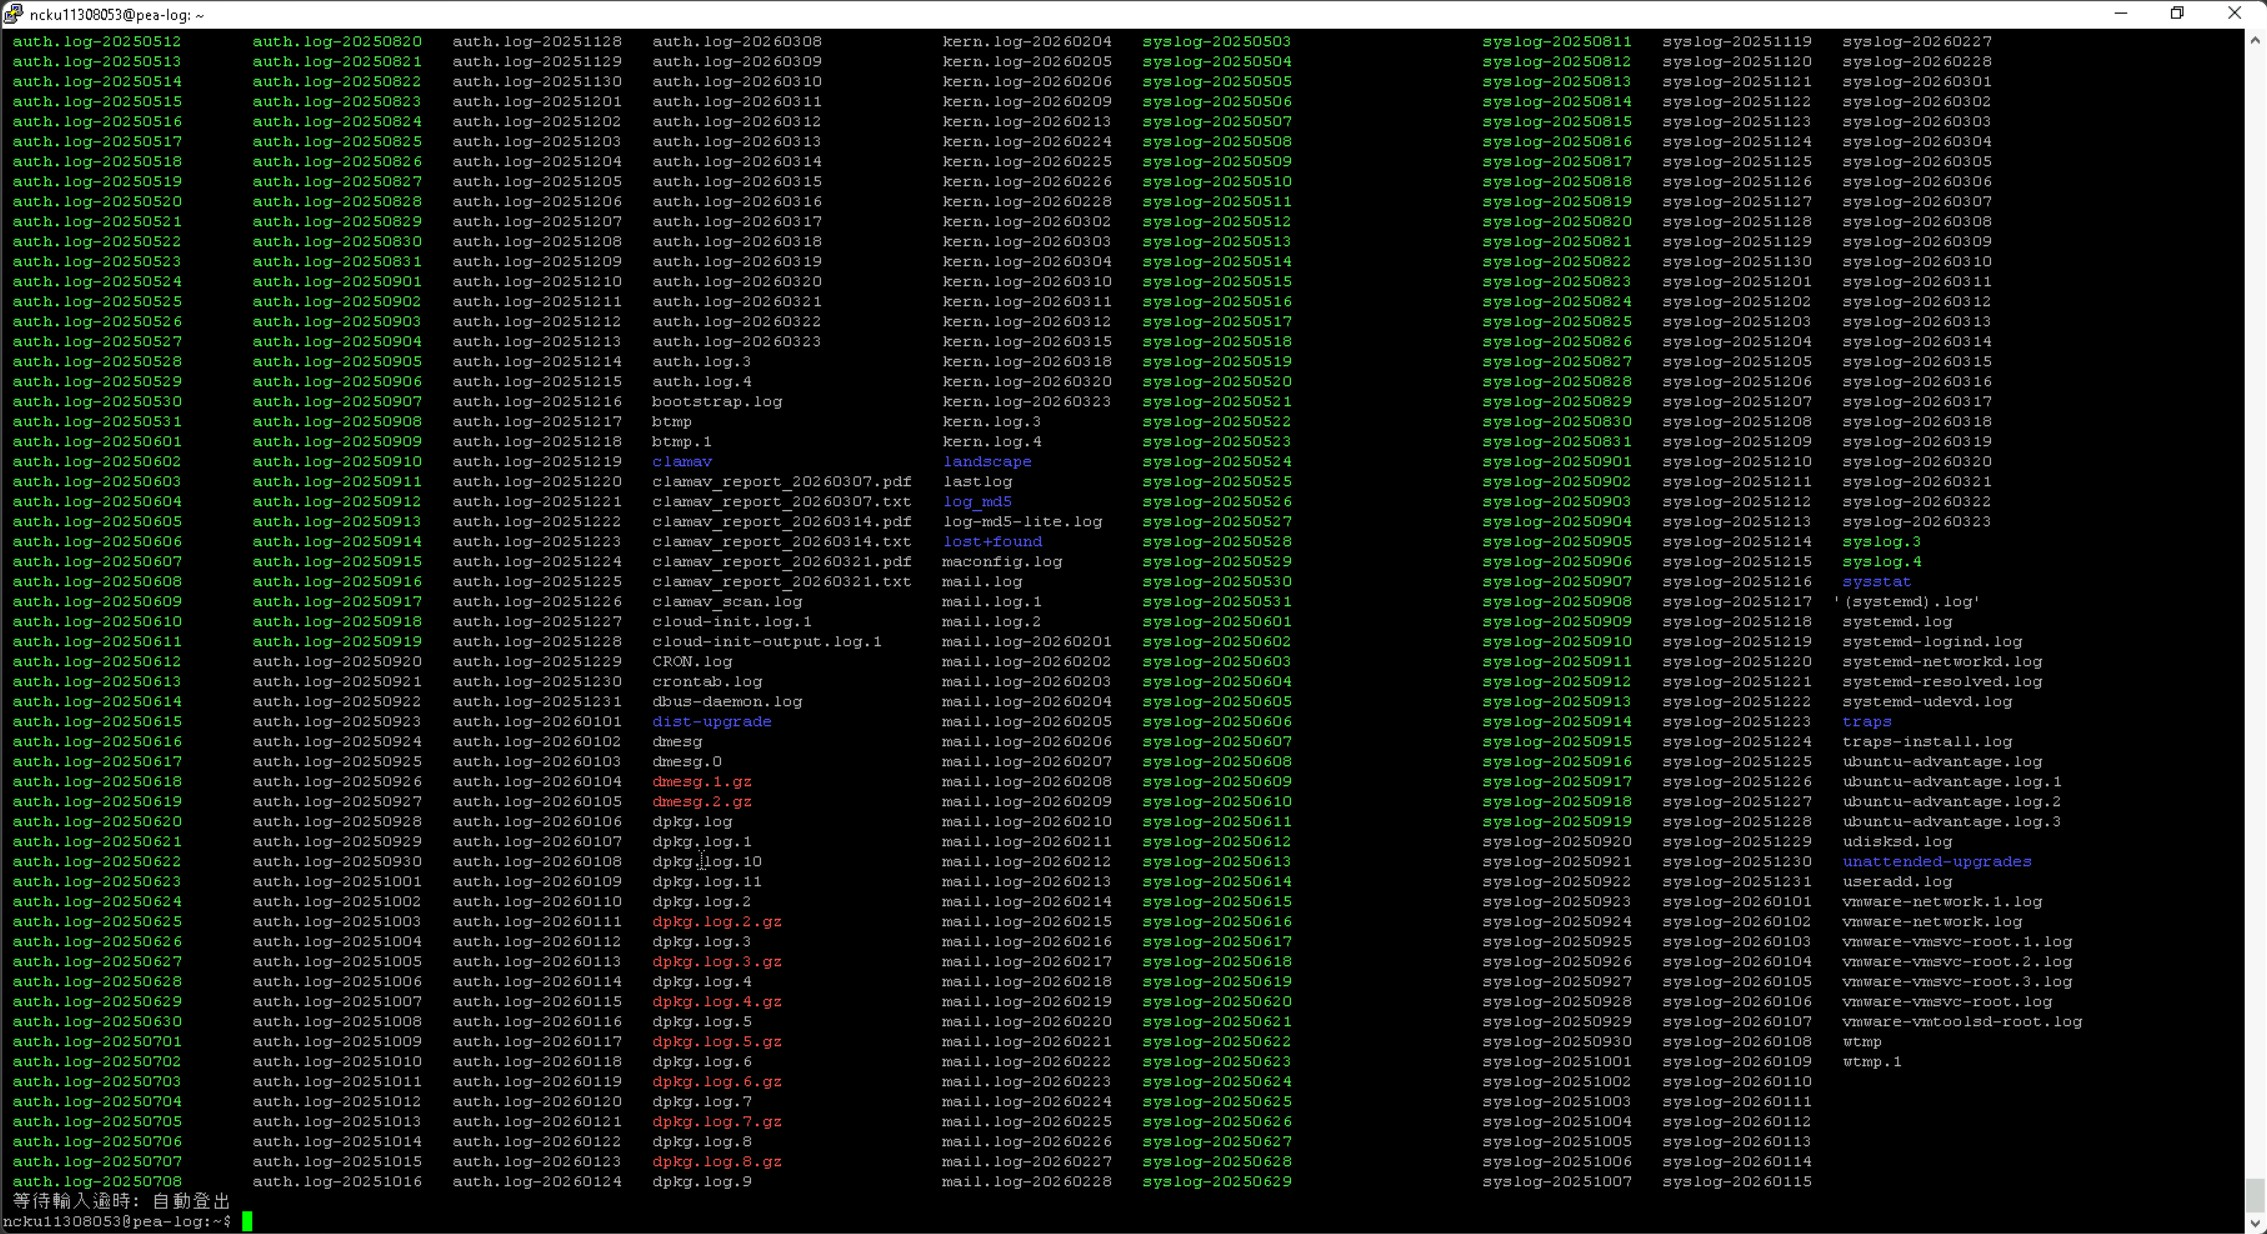2267x1234 pixels.
Task: Click dist-upgrade directory entry
Action: 712,721
